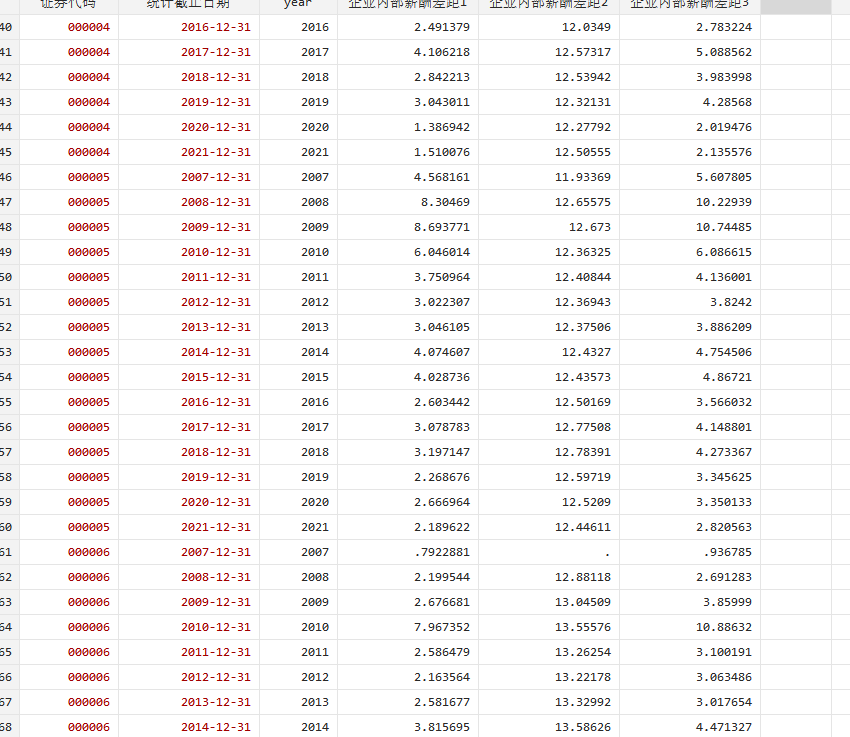Click cell containing 10.74485
The height and width of the screenshot is (737, 850).
(x=690, y=227)
